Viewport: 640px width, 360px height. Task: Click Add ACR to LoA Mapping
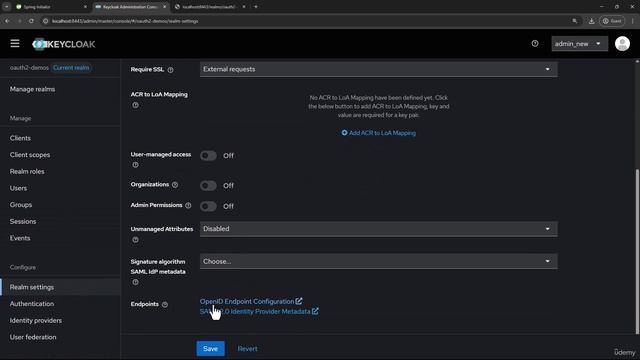pyautogui.click(x=378, y=133)
